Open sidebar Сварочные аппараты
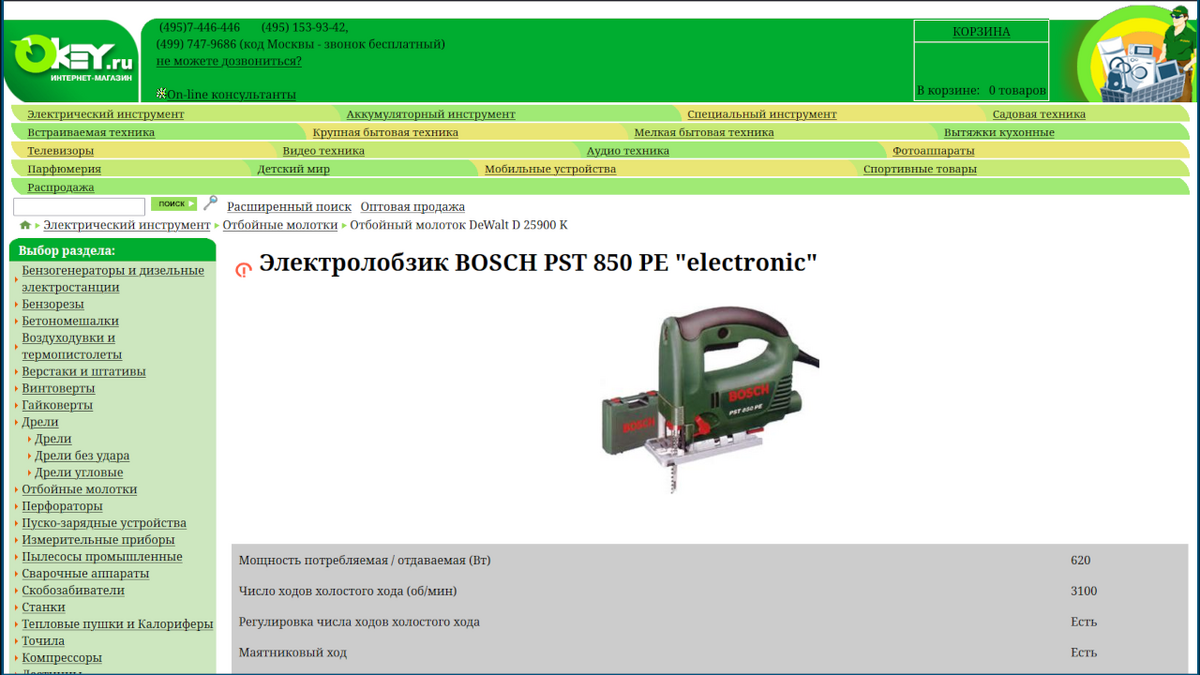 [86, 574]
